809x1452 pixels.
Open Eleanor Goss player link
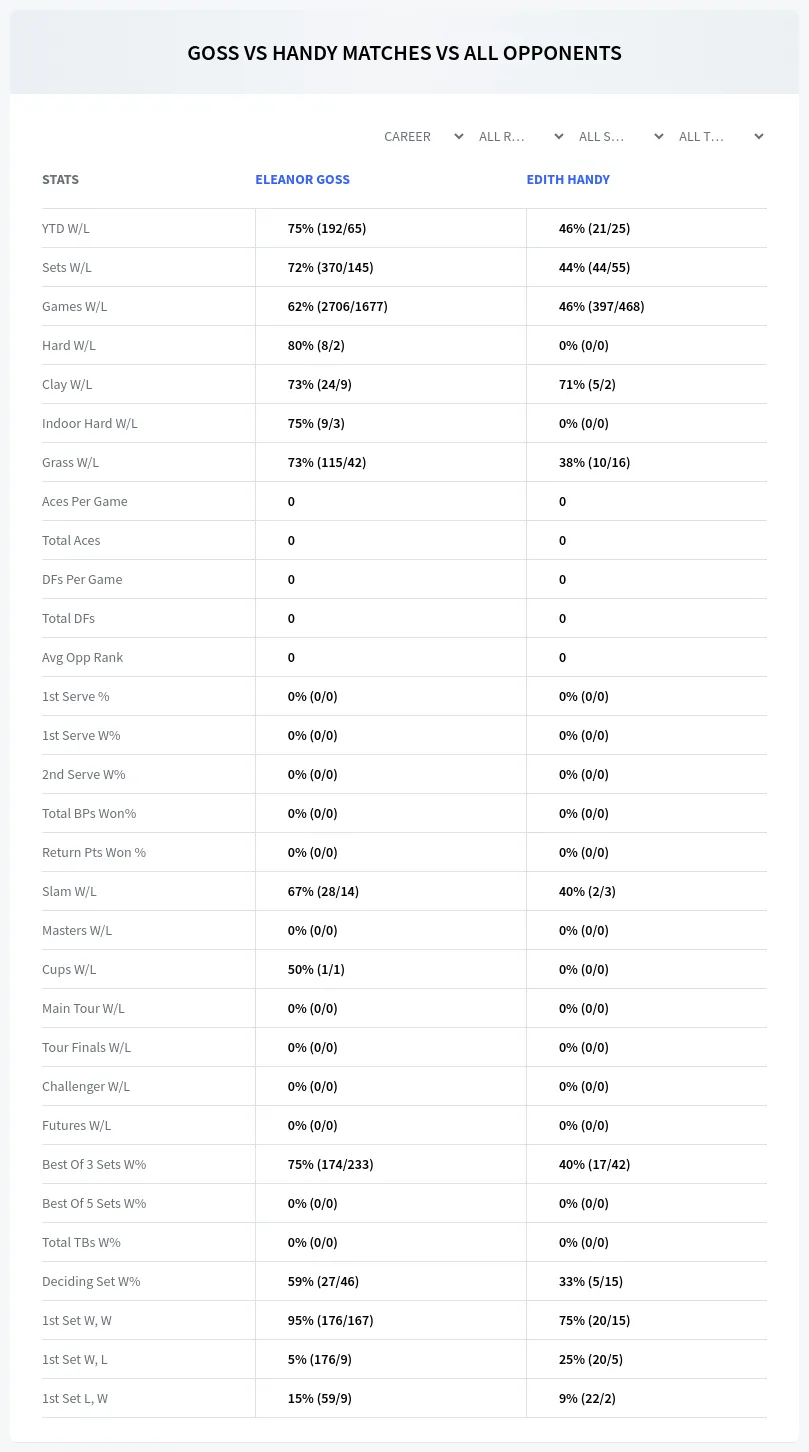302,180
